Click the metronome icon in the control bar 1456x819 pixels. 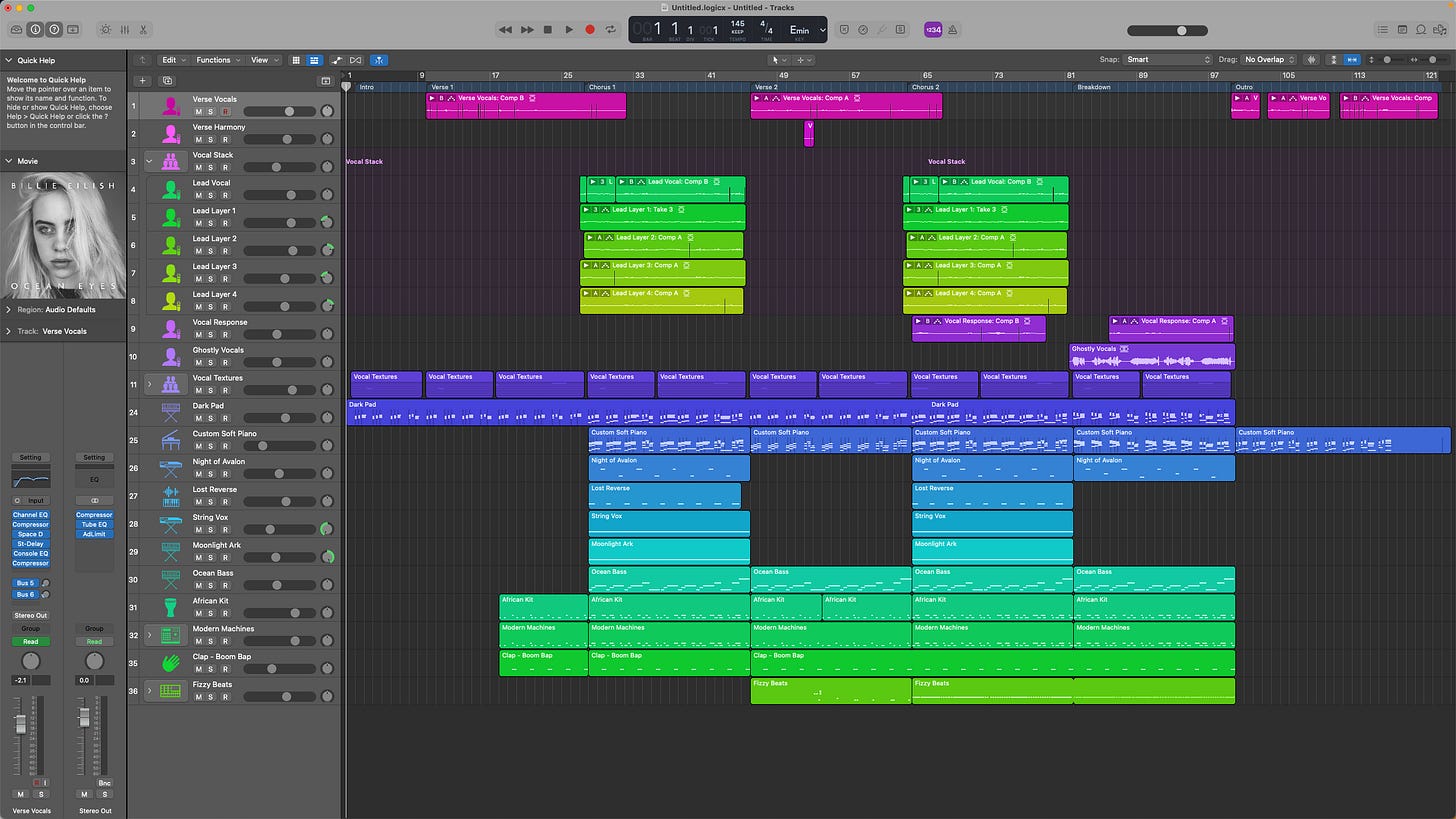pyautogui.click(x=953, y=30)
